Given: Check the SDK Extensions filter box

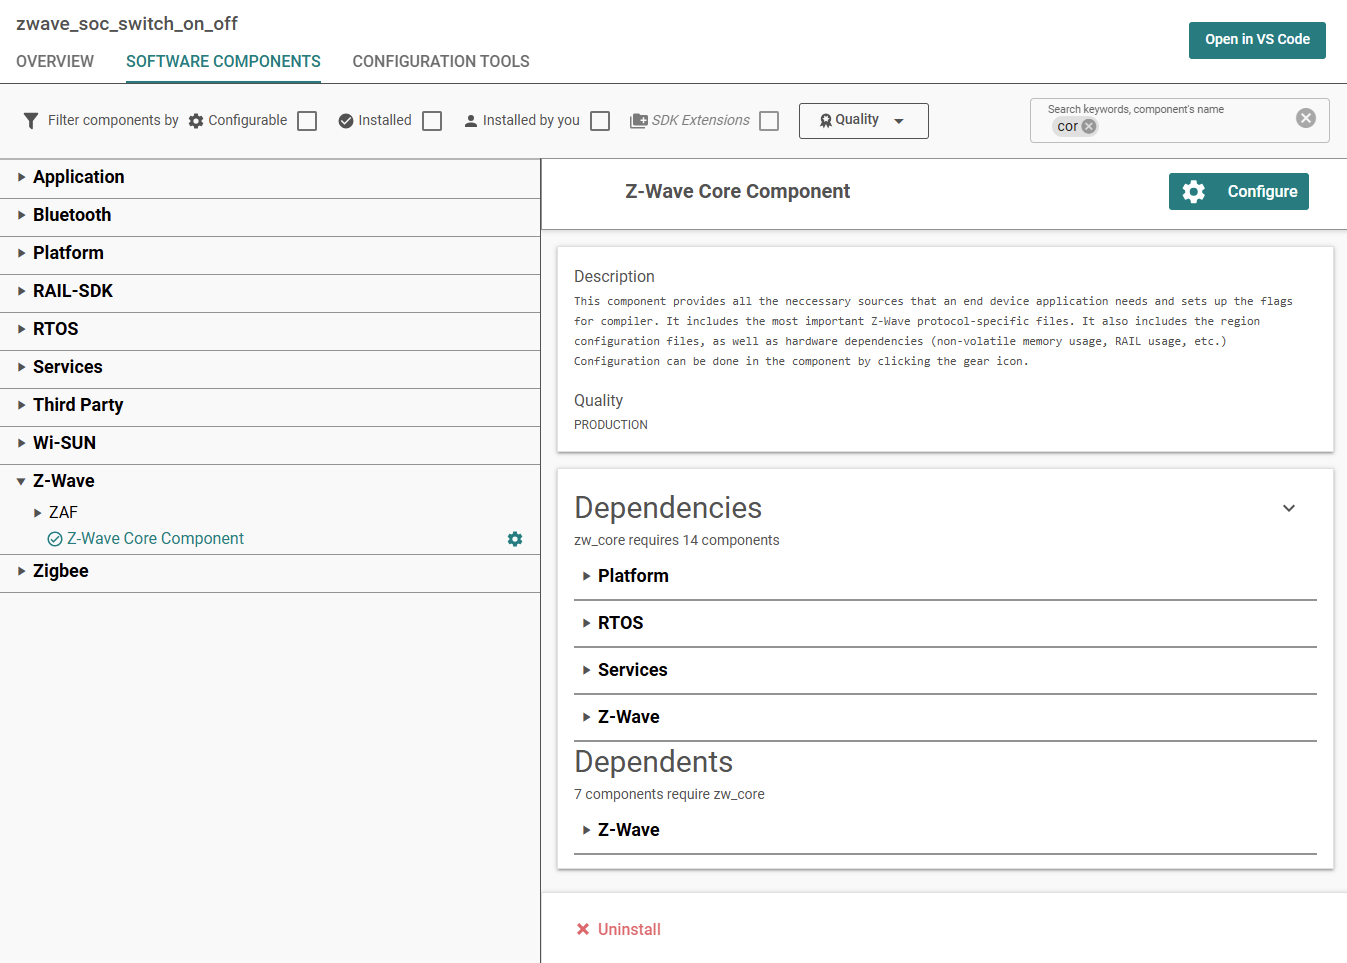Looking at the screenshot, I should (x=768, y=120).
